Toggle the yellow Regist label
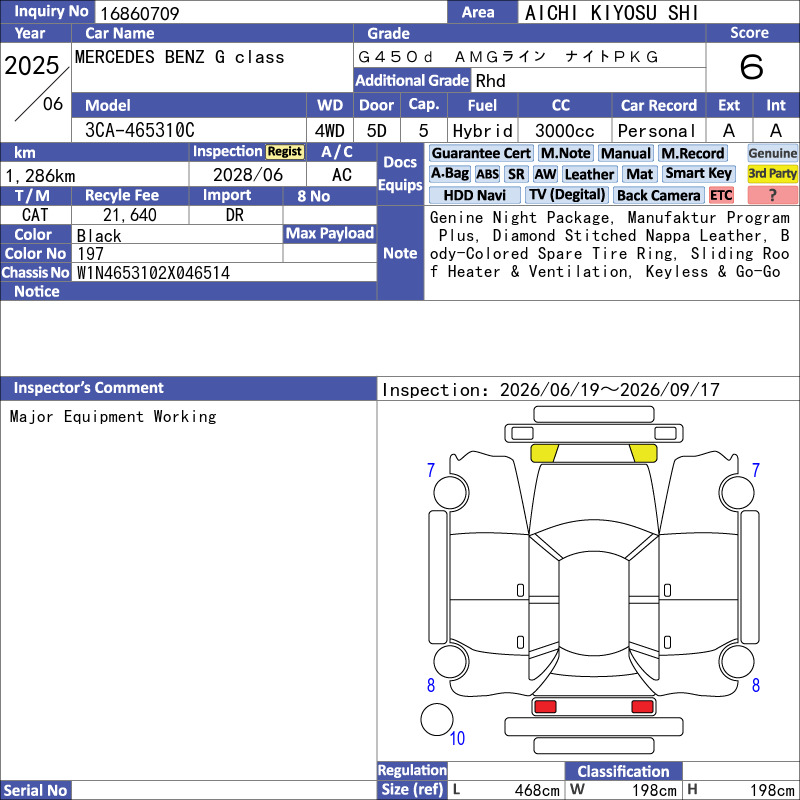Image resolution: width=800 pixels, height=800 pixels. (x=285, y=152)
